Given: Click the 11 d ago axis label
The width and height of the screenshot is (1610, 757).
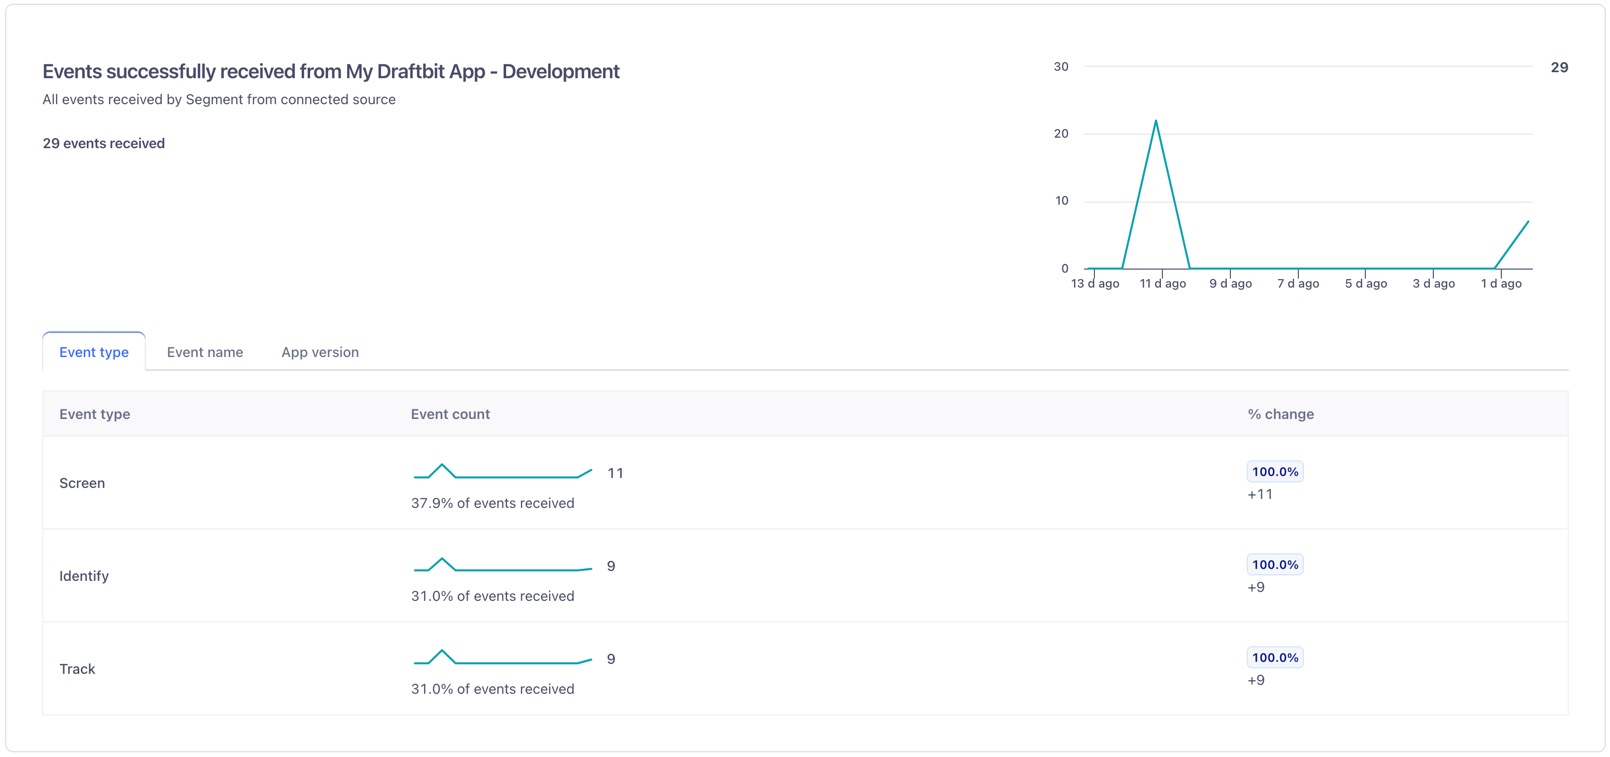Looking at the screenshot, I should point(1163,284).
